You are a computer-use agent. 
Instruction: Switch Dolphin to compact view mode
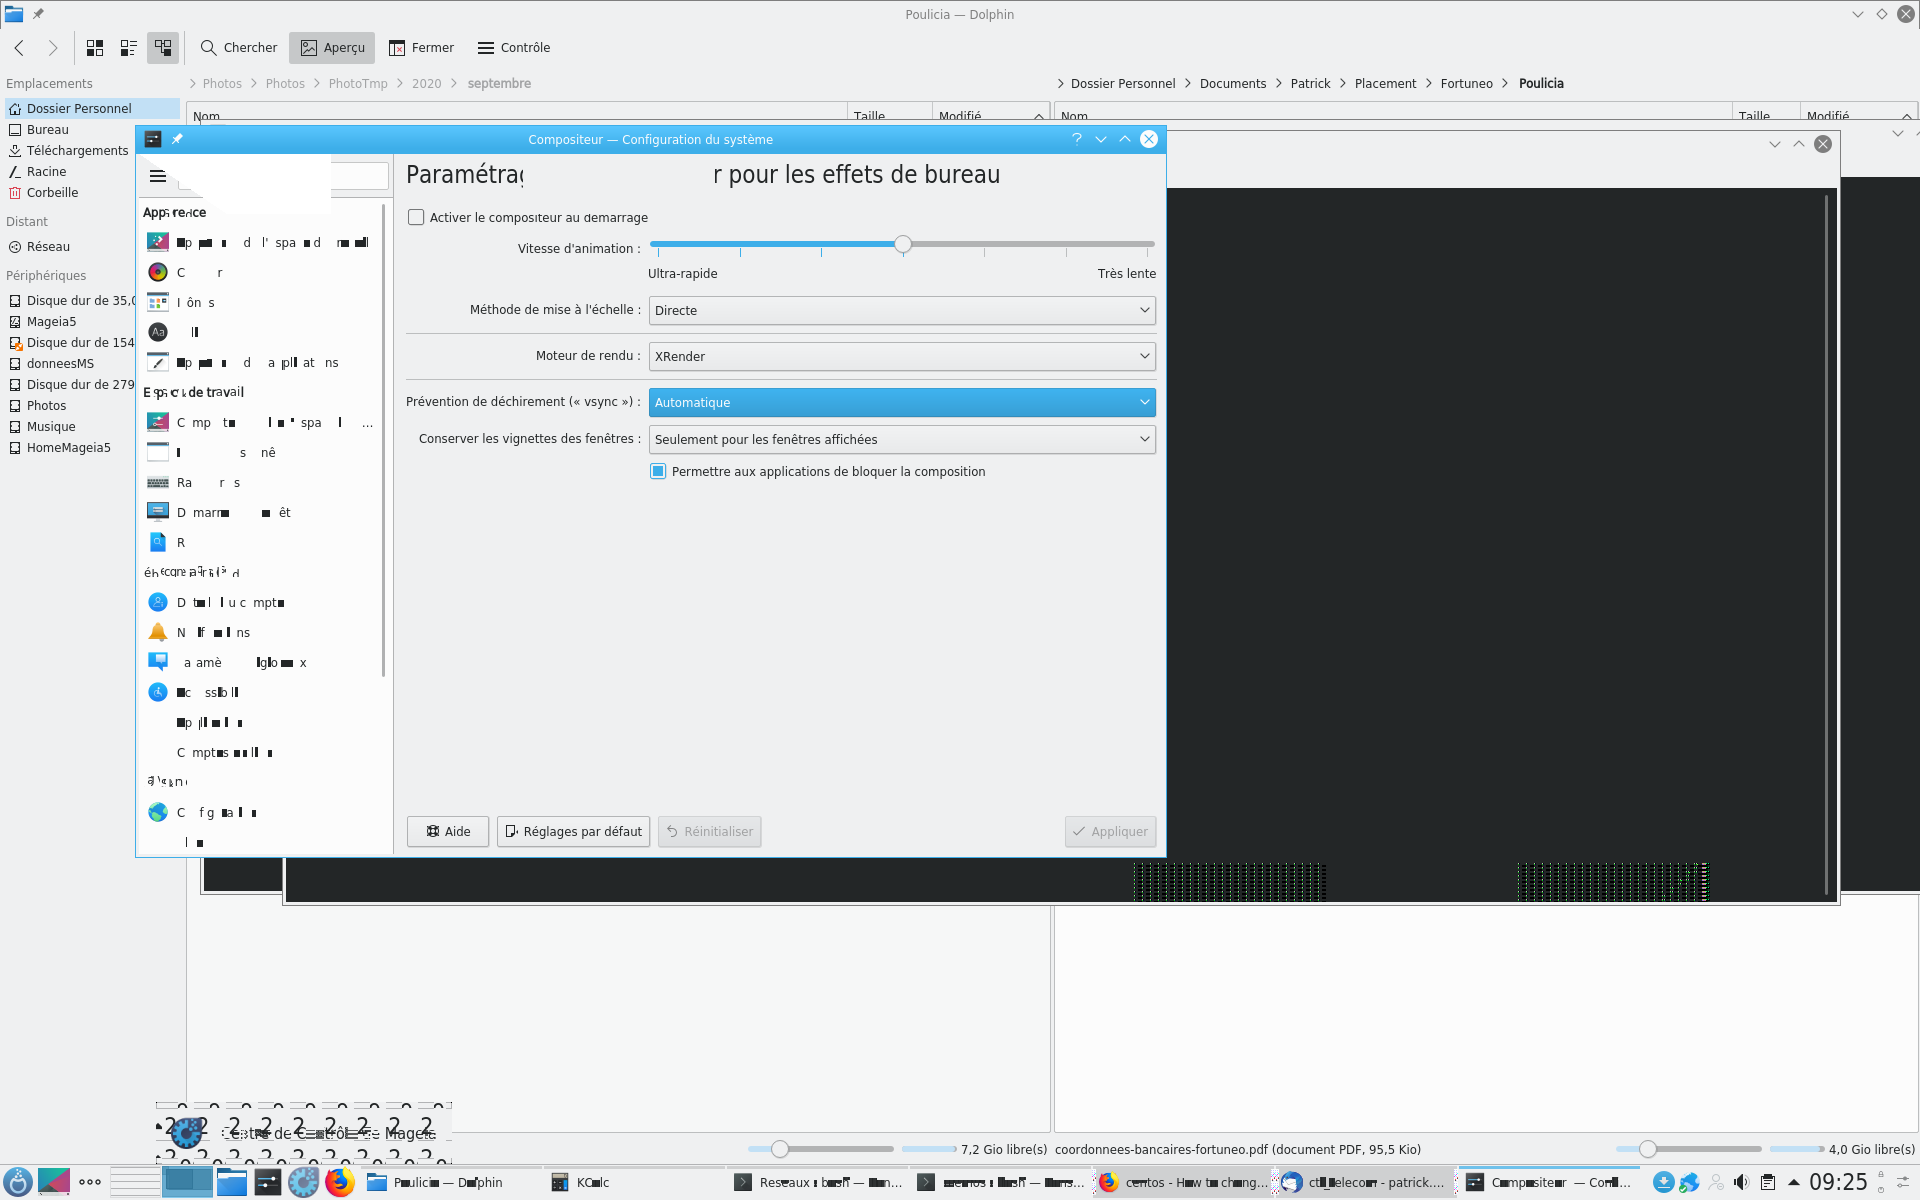click(129, 48)
